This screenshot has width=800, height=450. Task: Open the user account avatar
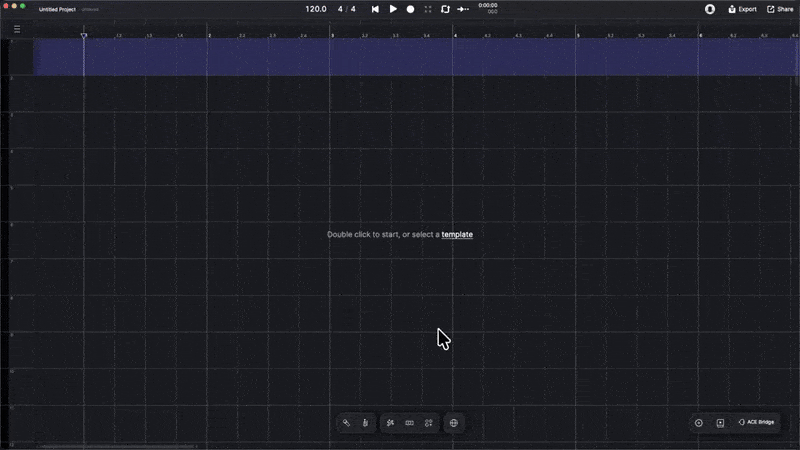point(710,9)
